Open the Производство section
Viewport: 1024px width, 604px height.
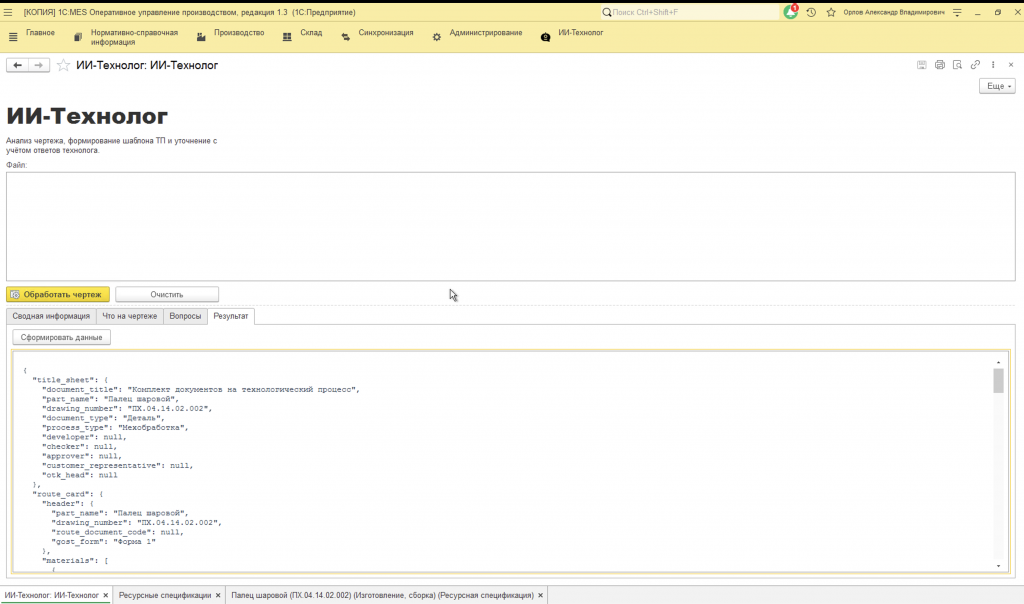239,33
